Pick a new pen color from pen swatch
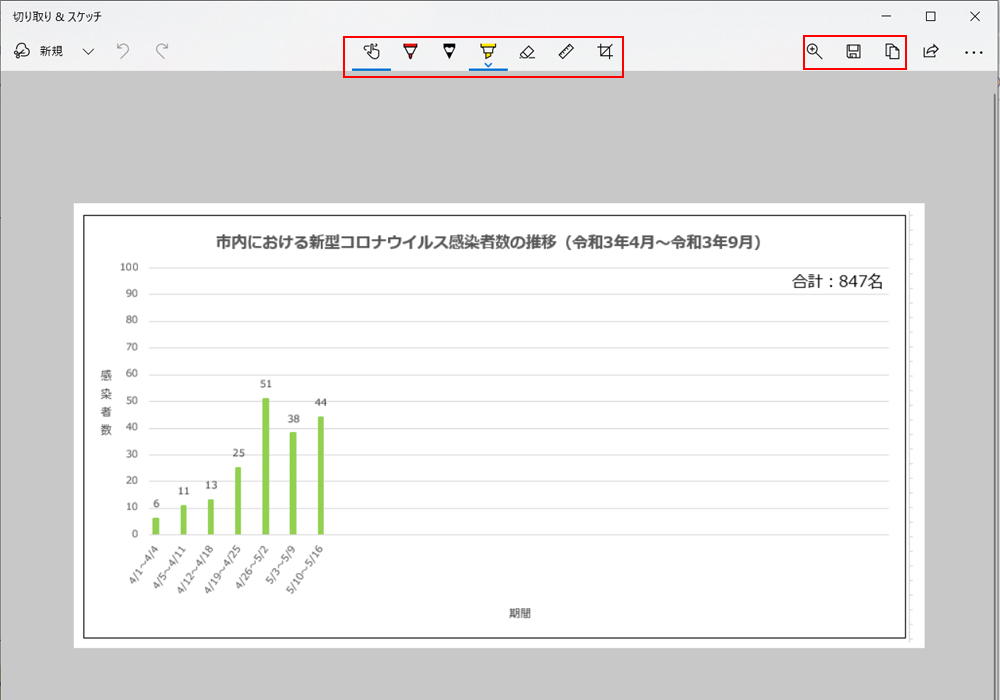1000x700 pixels. tap(410, 51)
